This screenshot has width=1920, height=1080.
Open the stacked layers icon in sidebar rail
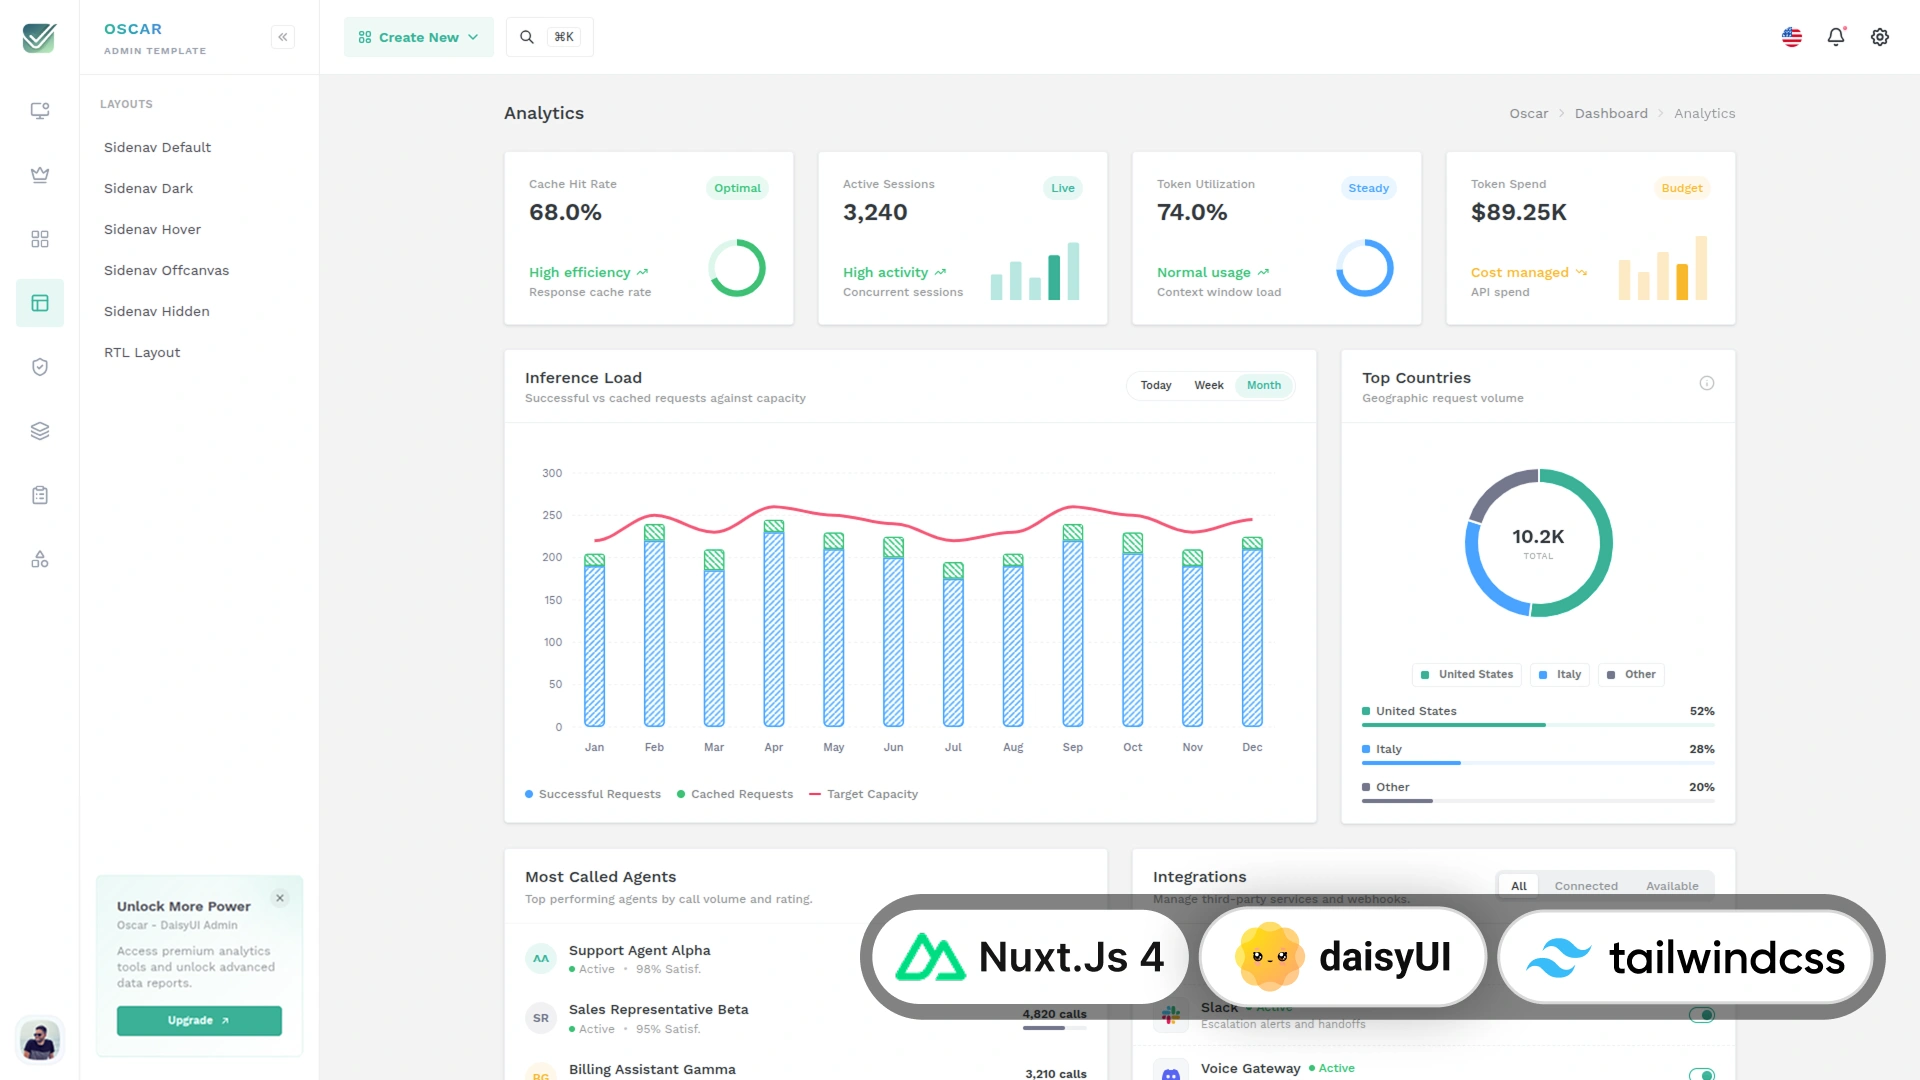[x=40, y=431]
